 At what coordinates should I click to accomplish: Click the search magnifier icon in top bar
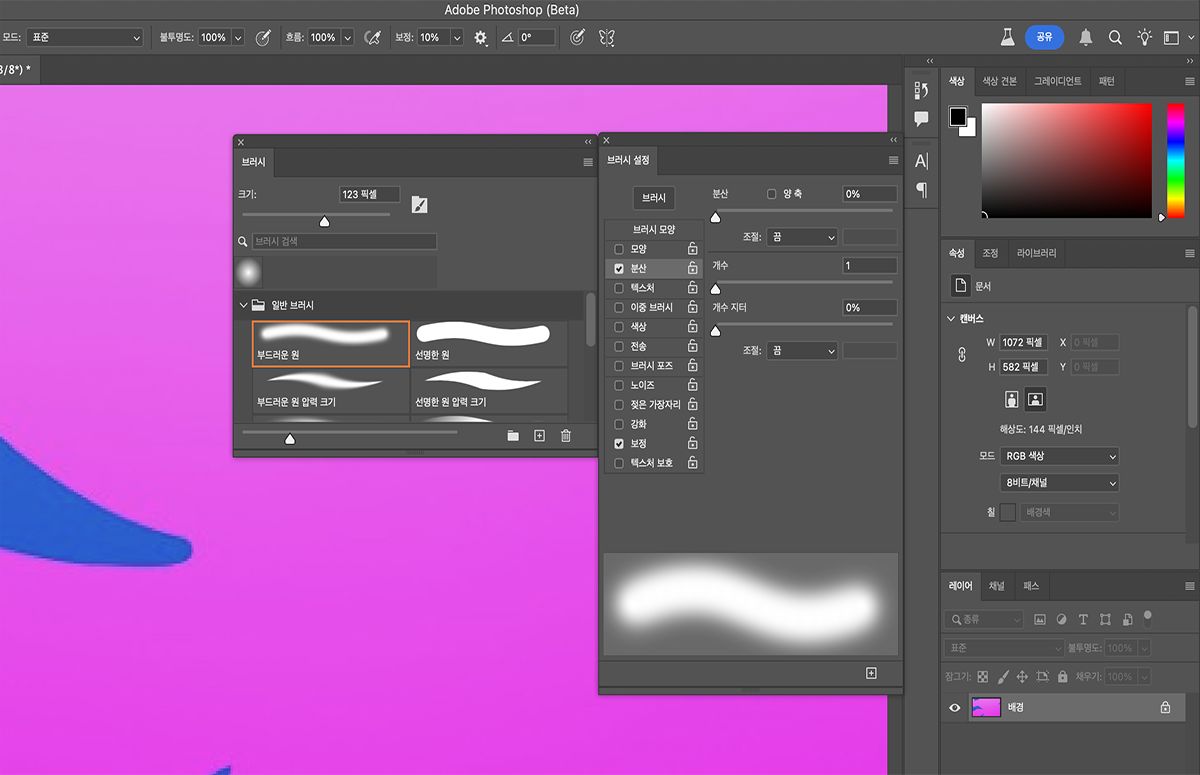click(1115, 37)
